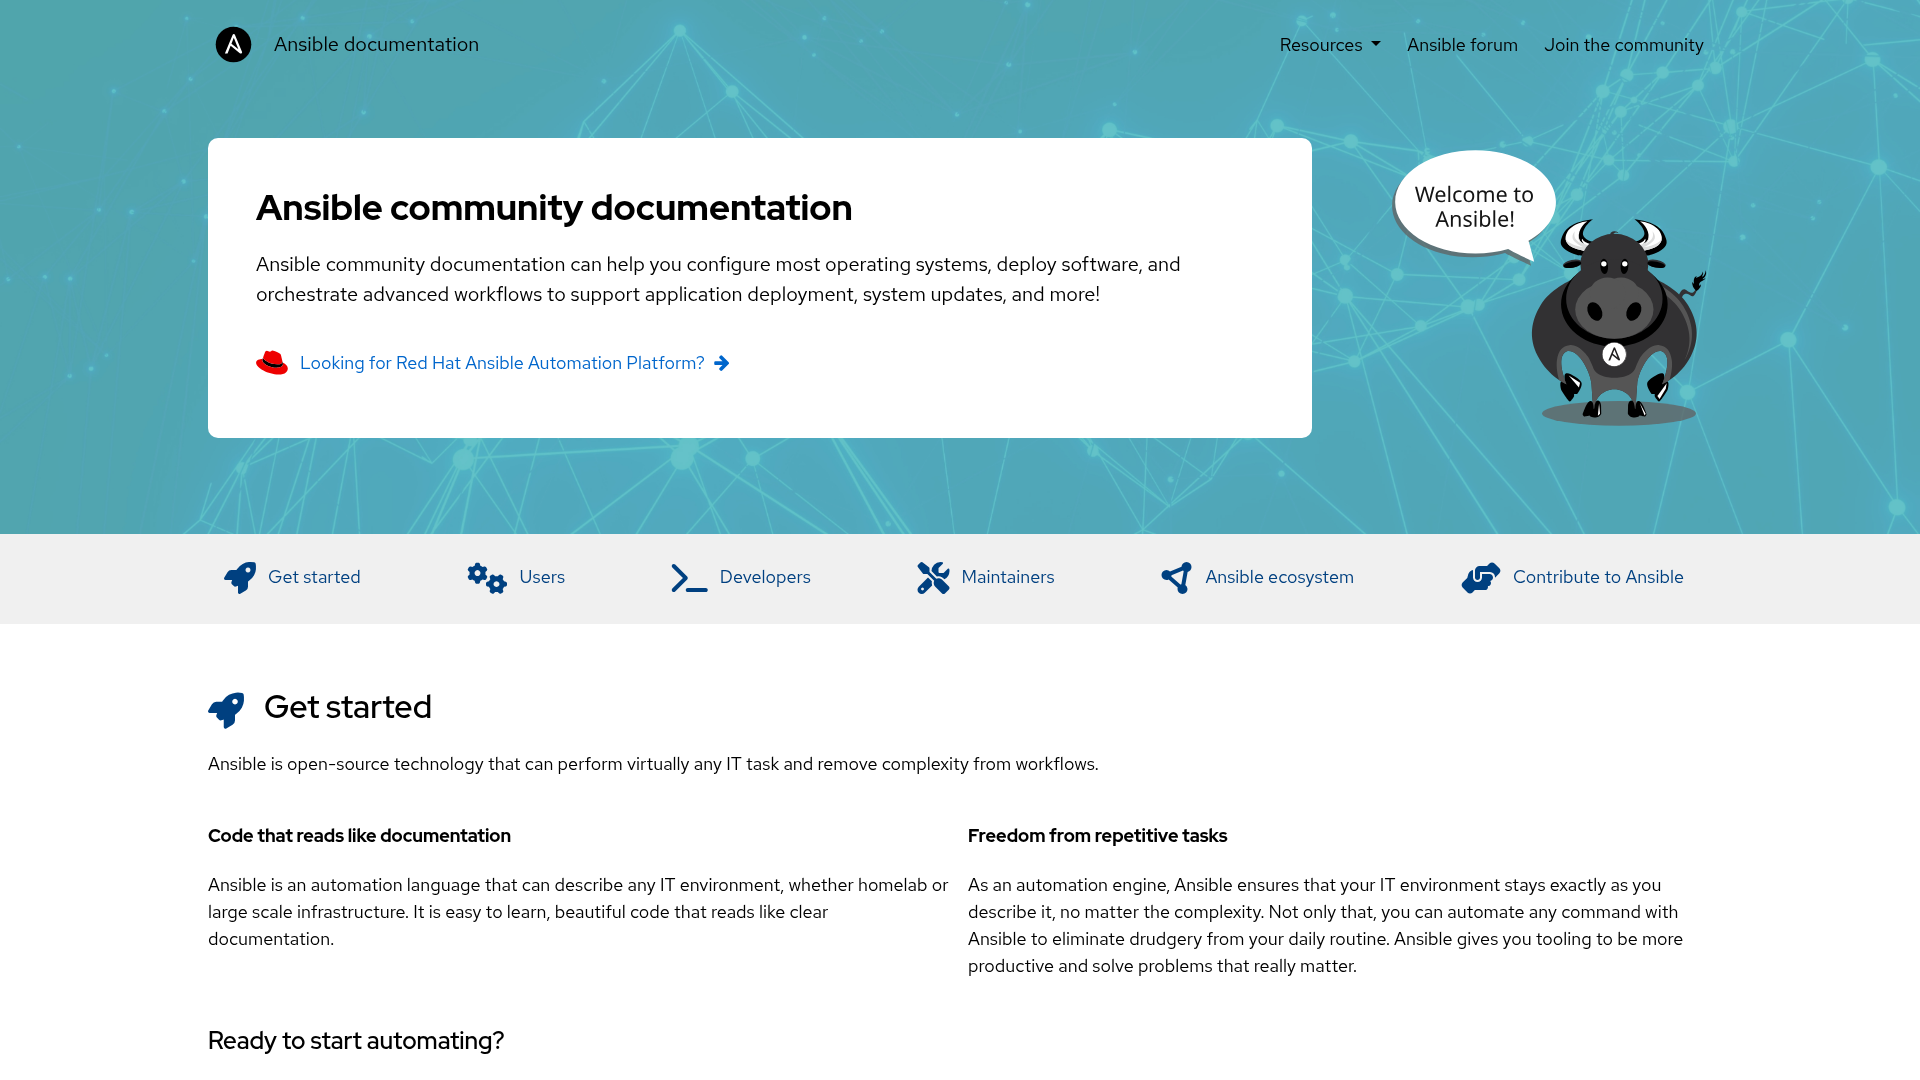
Task: Select the rocket icon beside the Get started heading
Action: pos(227,710)
